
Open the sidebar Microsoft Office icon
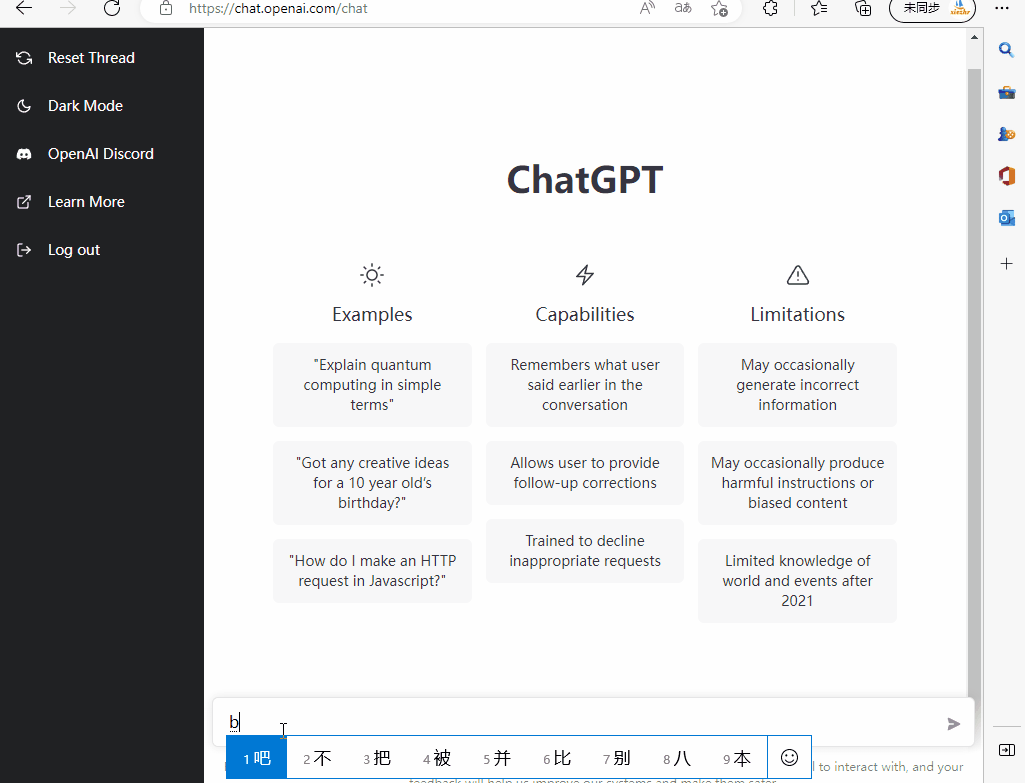[x=1006, y=176]
